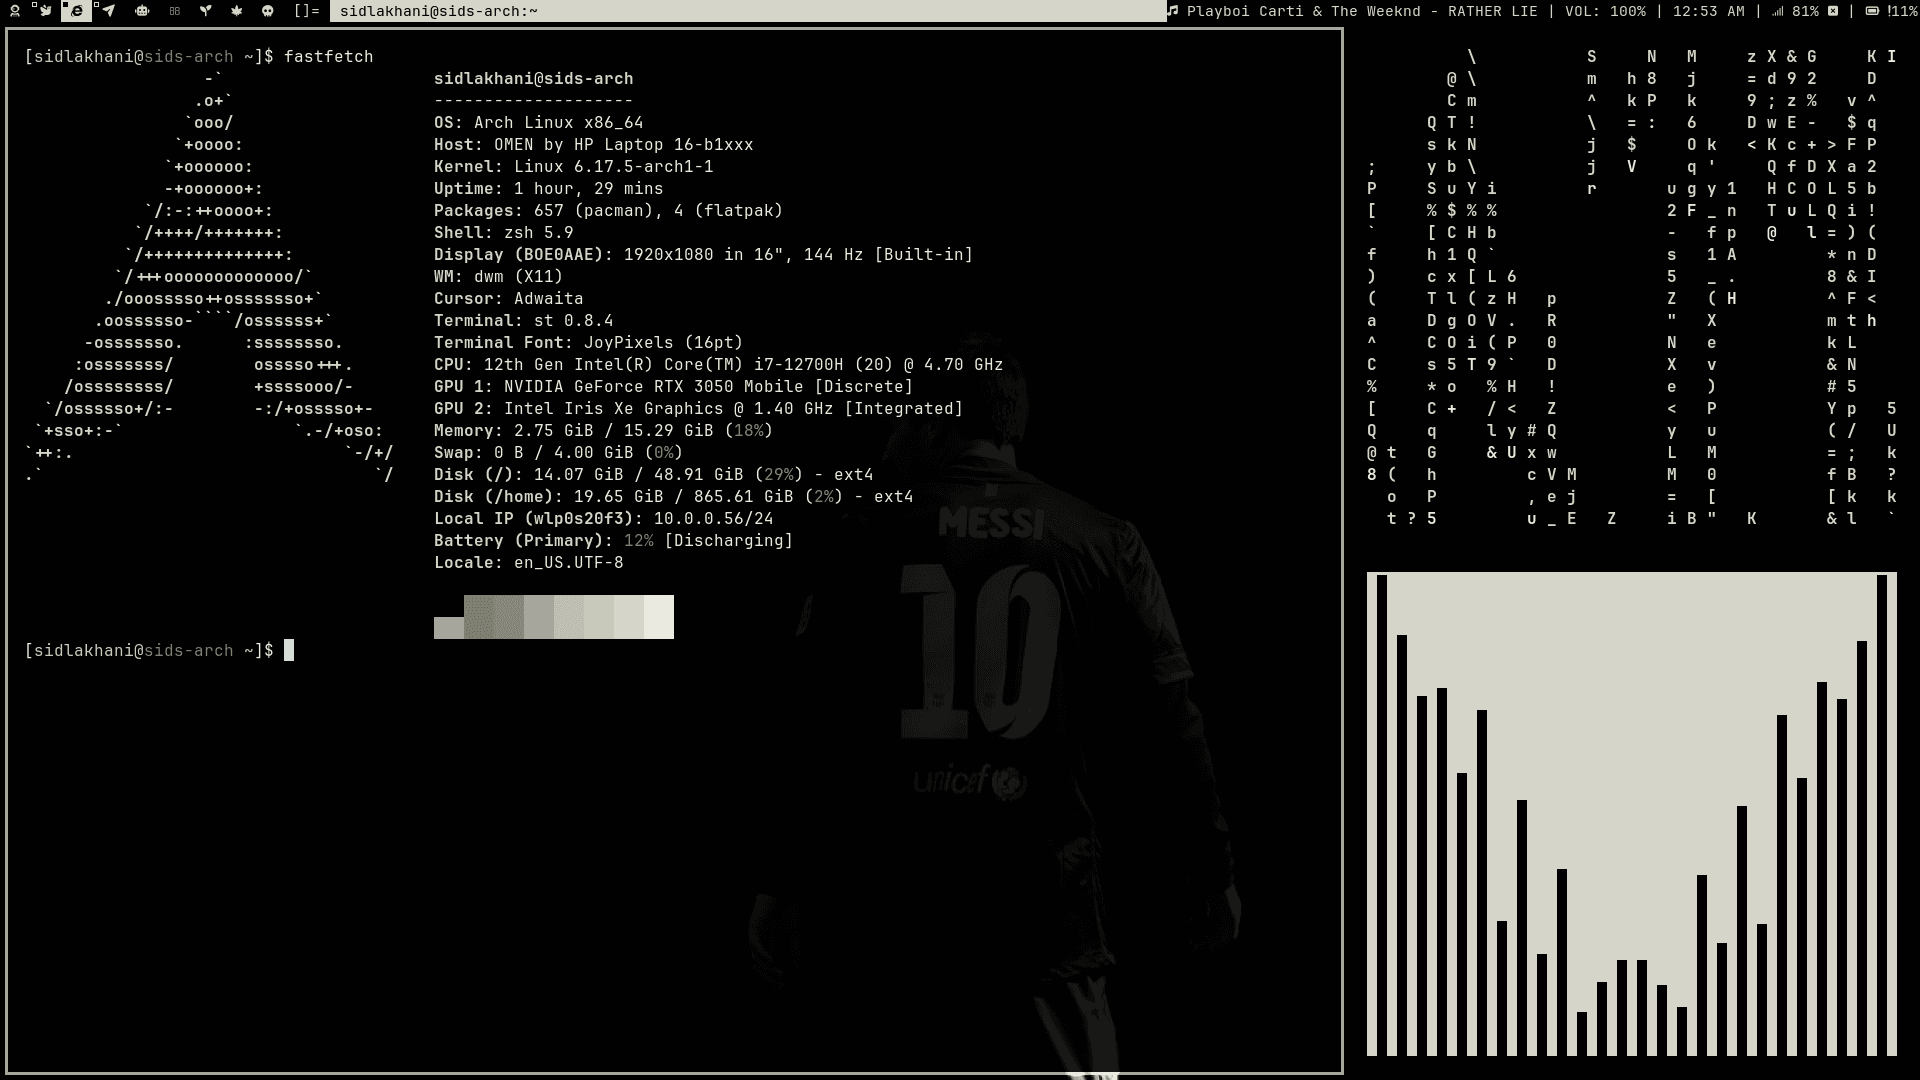The width and height of the screenshot is (1920, 1080).
Task: Switch to the bird workspace tag
Action: (x=46, y=11)
